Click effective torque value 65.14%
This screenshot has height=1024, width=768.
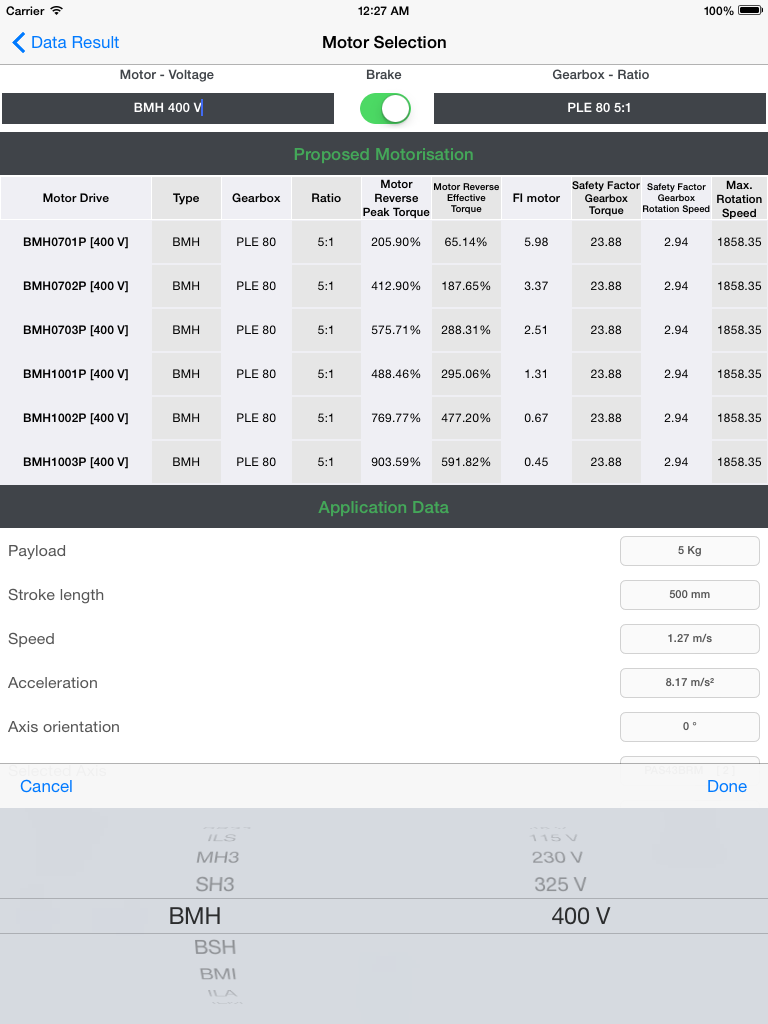click(x=466, y=242)
